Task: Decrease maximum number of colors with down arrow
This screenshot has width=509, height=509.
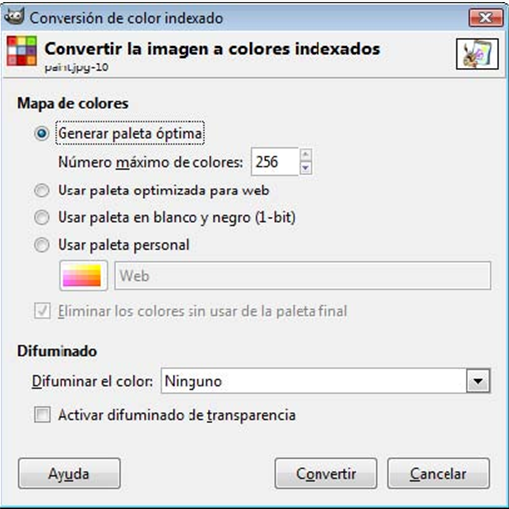Action: click(x=306, y=168)
